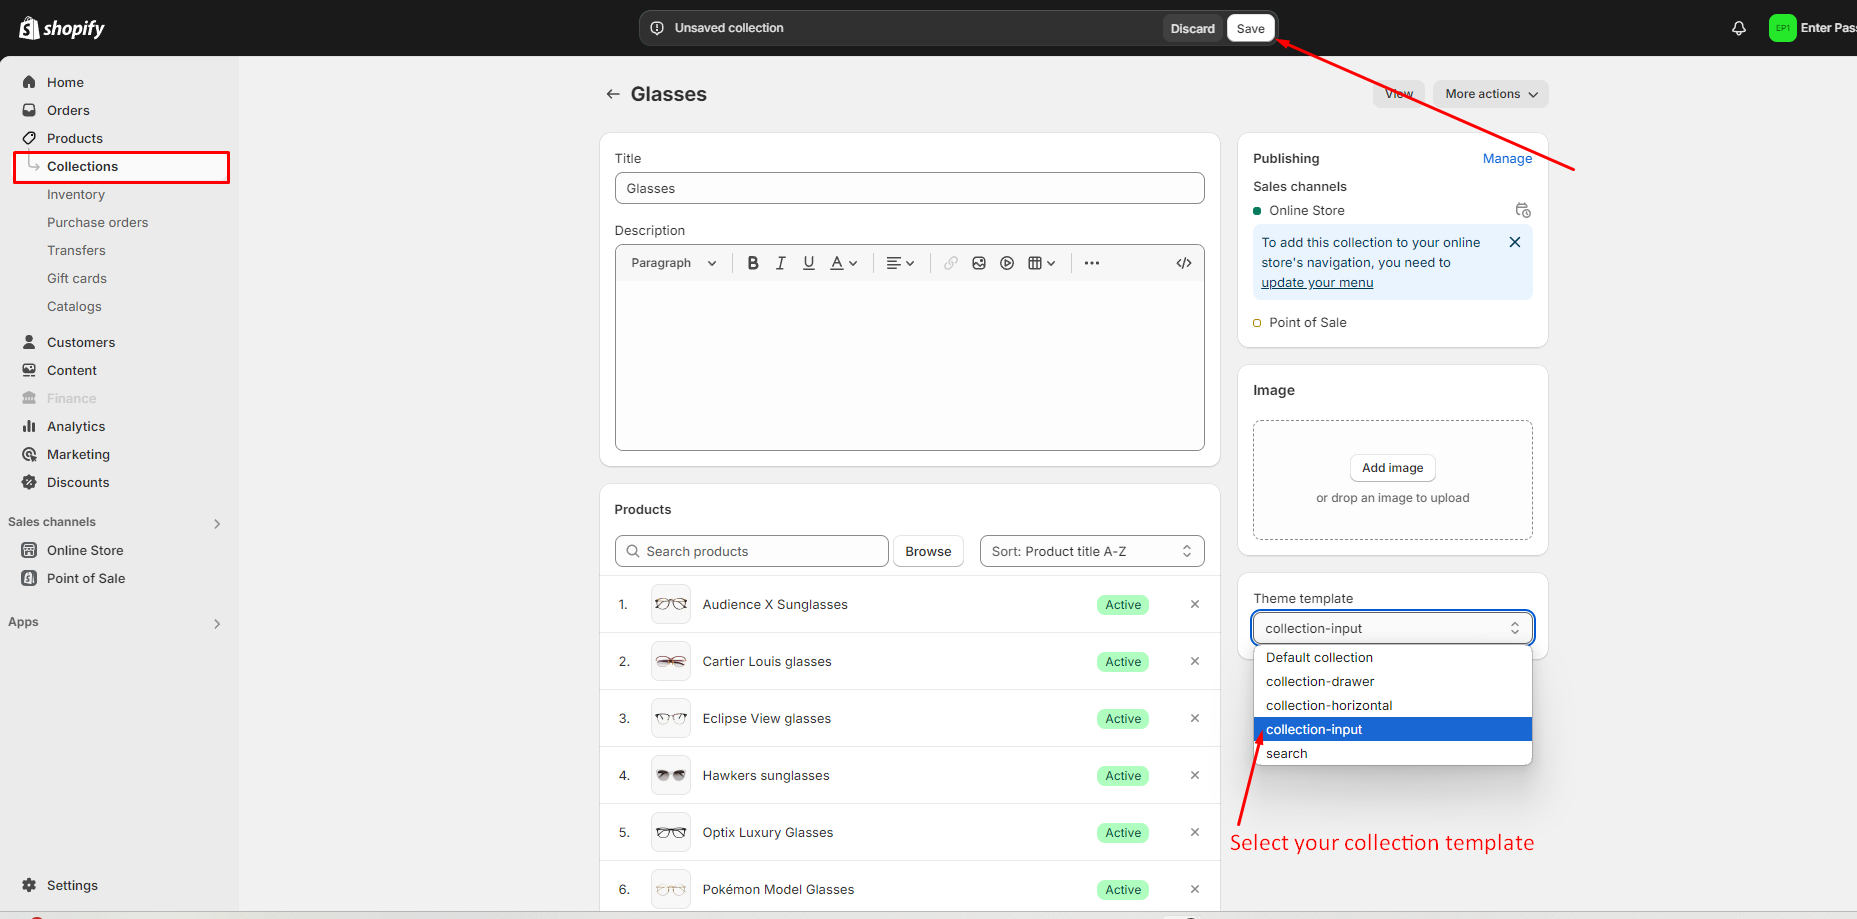Toggle bold formatting

click(753, 263)
